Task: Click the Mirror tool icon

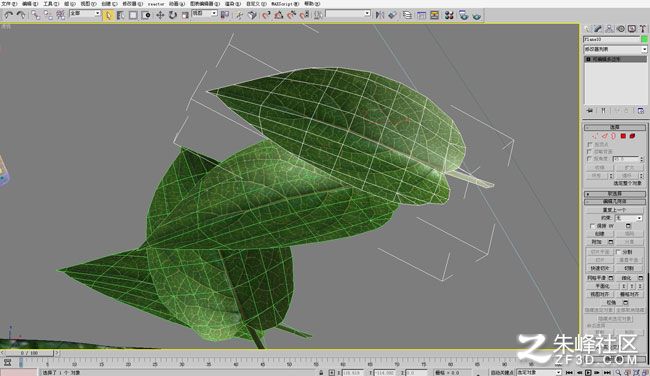Action: (x=379, y=15)
